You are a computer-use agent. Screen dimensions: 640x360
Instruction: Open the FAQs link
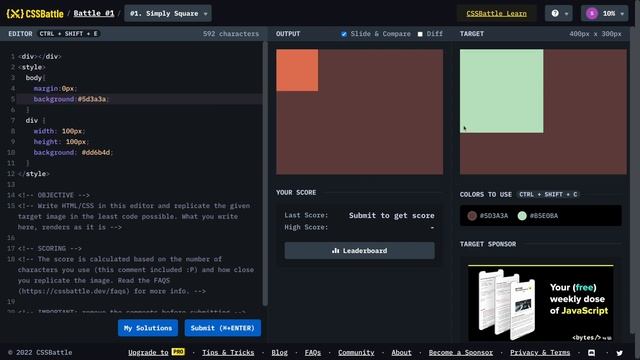[x=313, y=352]
